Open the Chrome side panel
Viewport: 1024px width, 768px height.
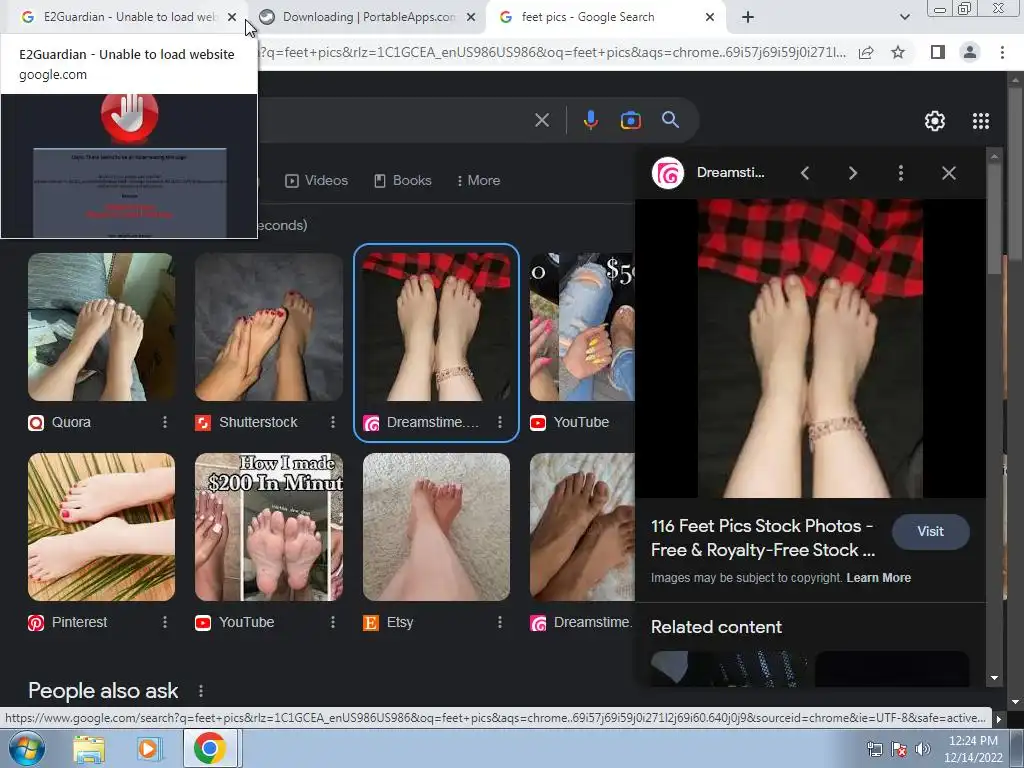(x=938, y=52)
